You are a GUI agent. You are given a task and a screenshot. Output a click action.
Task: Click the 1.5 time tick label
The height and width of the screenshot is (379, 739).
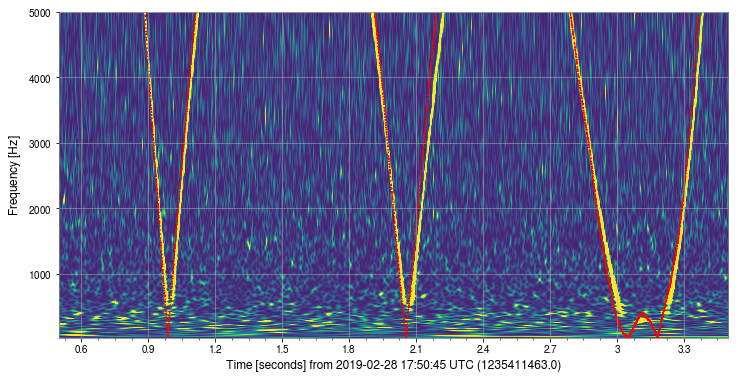click(282, 349)
